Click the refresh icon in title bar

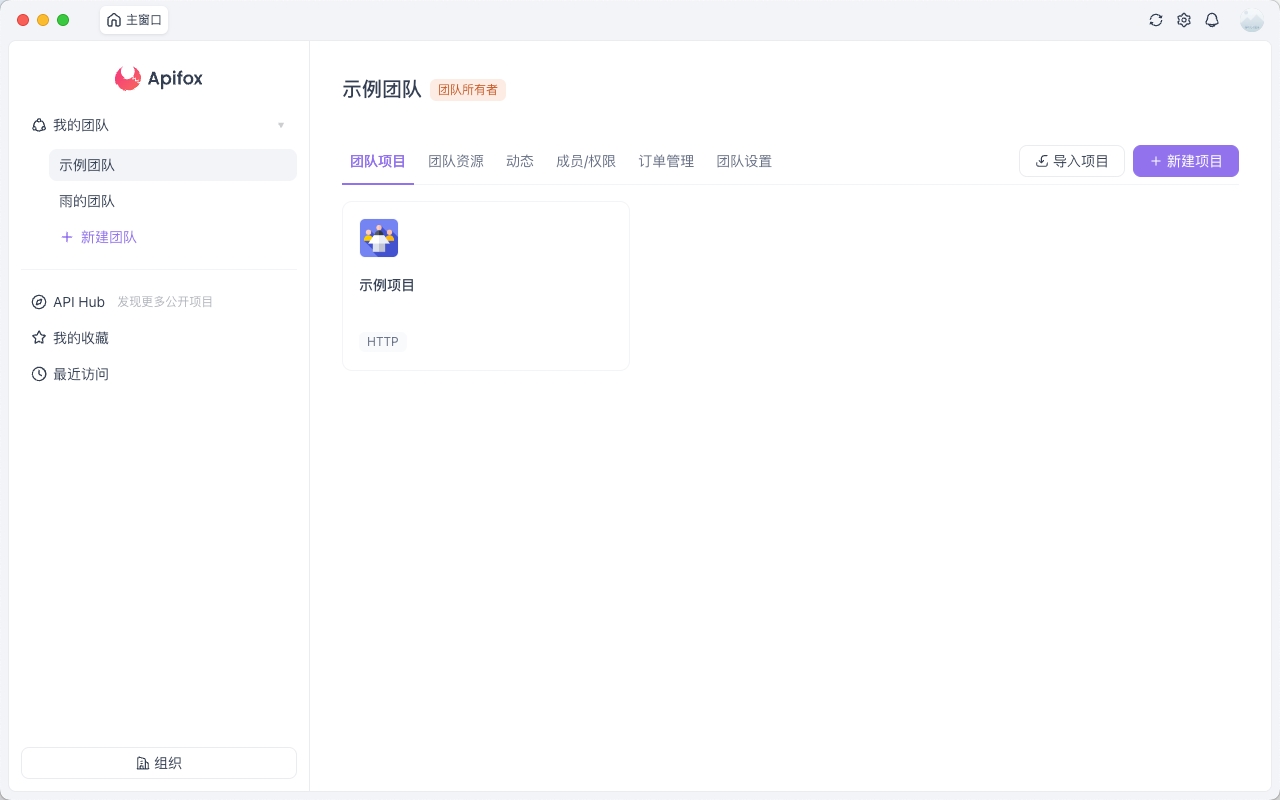1156,20
